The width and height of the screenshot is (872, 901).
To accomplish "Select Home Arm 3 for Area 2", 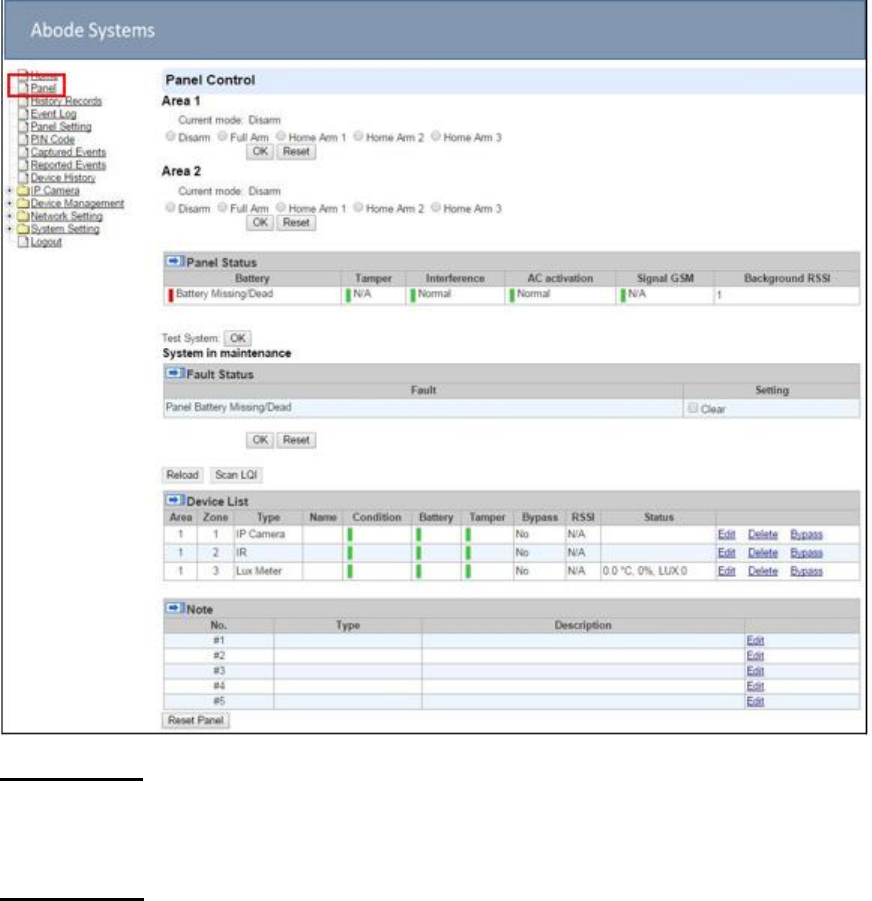I will 436,207.
